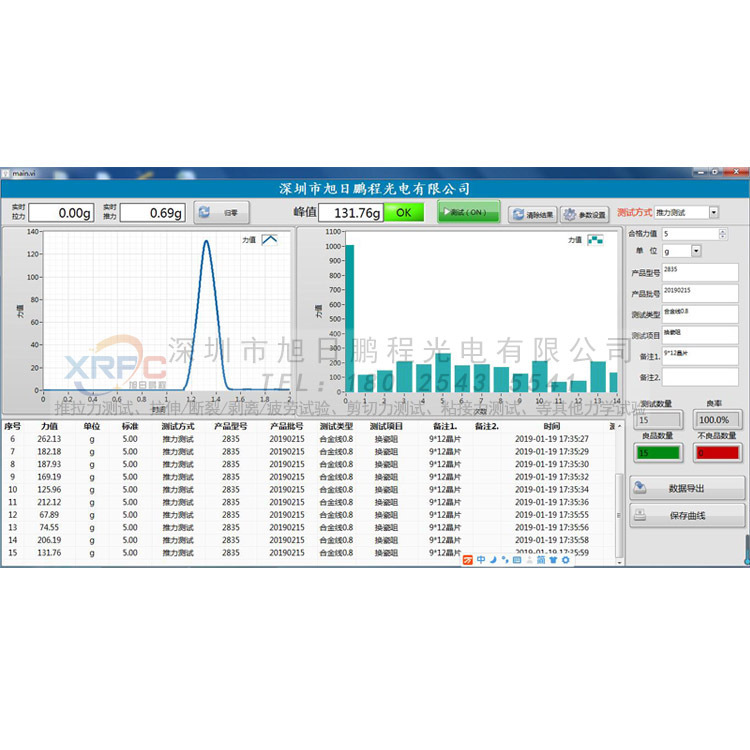
Task: Click the green 良品数量 indicator
Action: (x=659, y=452)
